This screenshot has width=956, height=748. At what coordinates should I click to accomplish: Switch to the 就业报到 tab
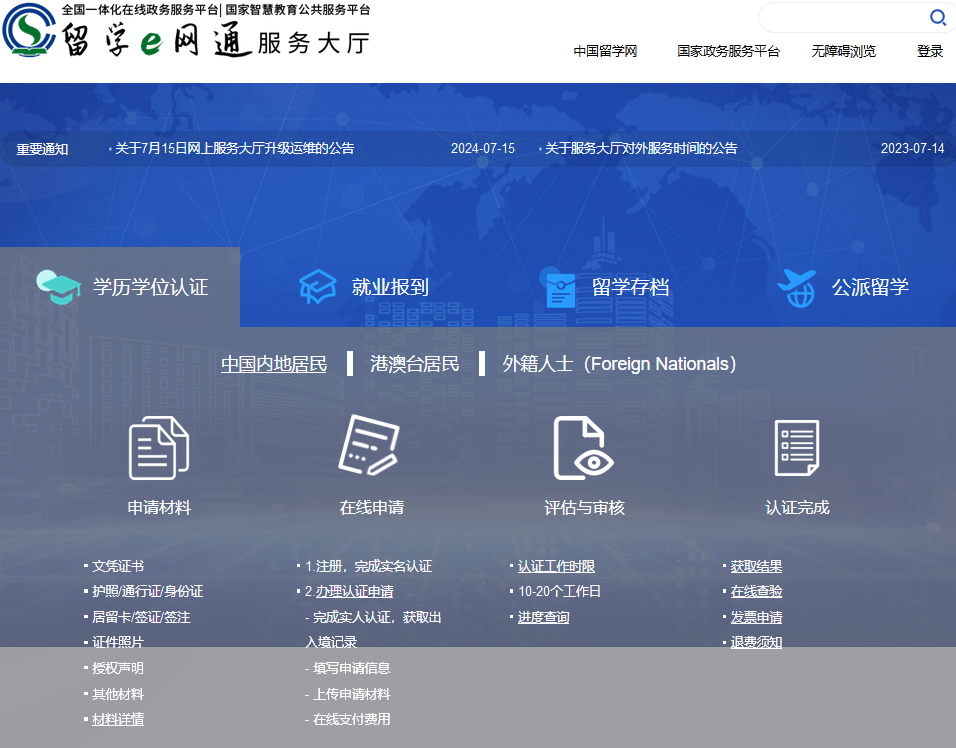364,287
